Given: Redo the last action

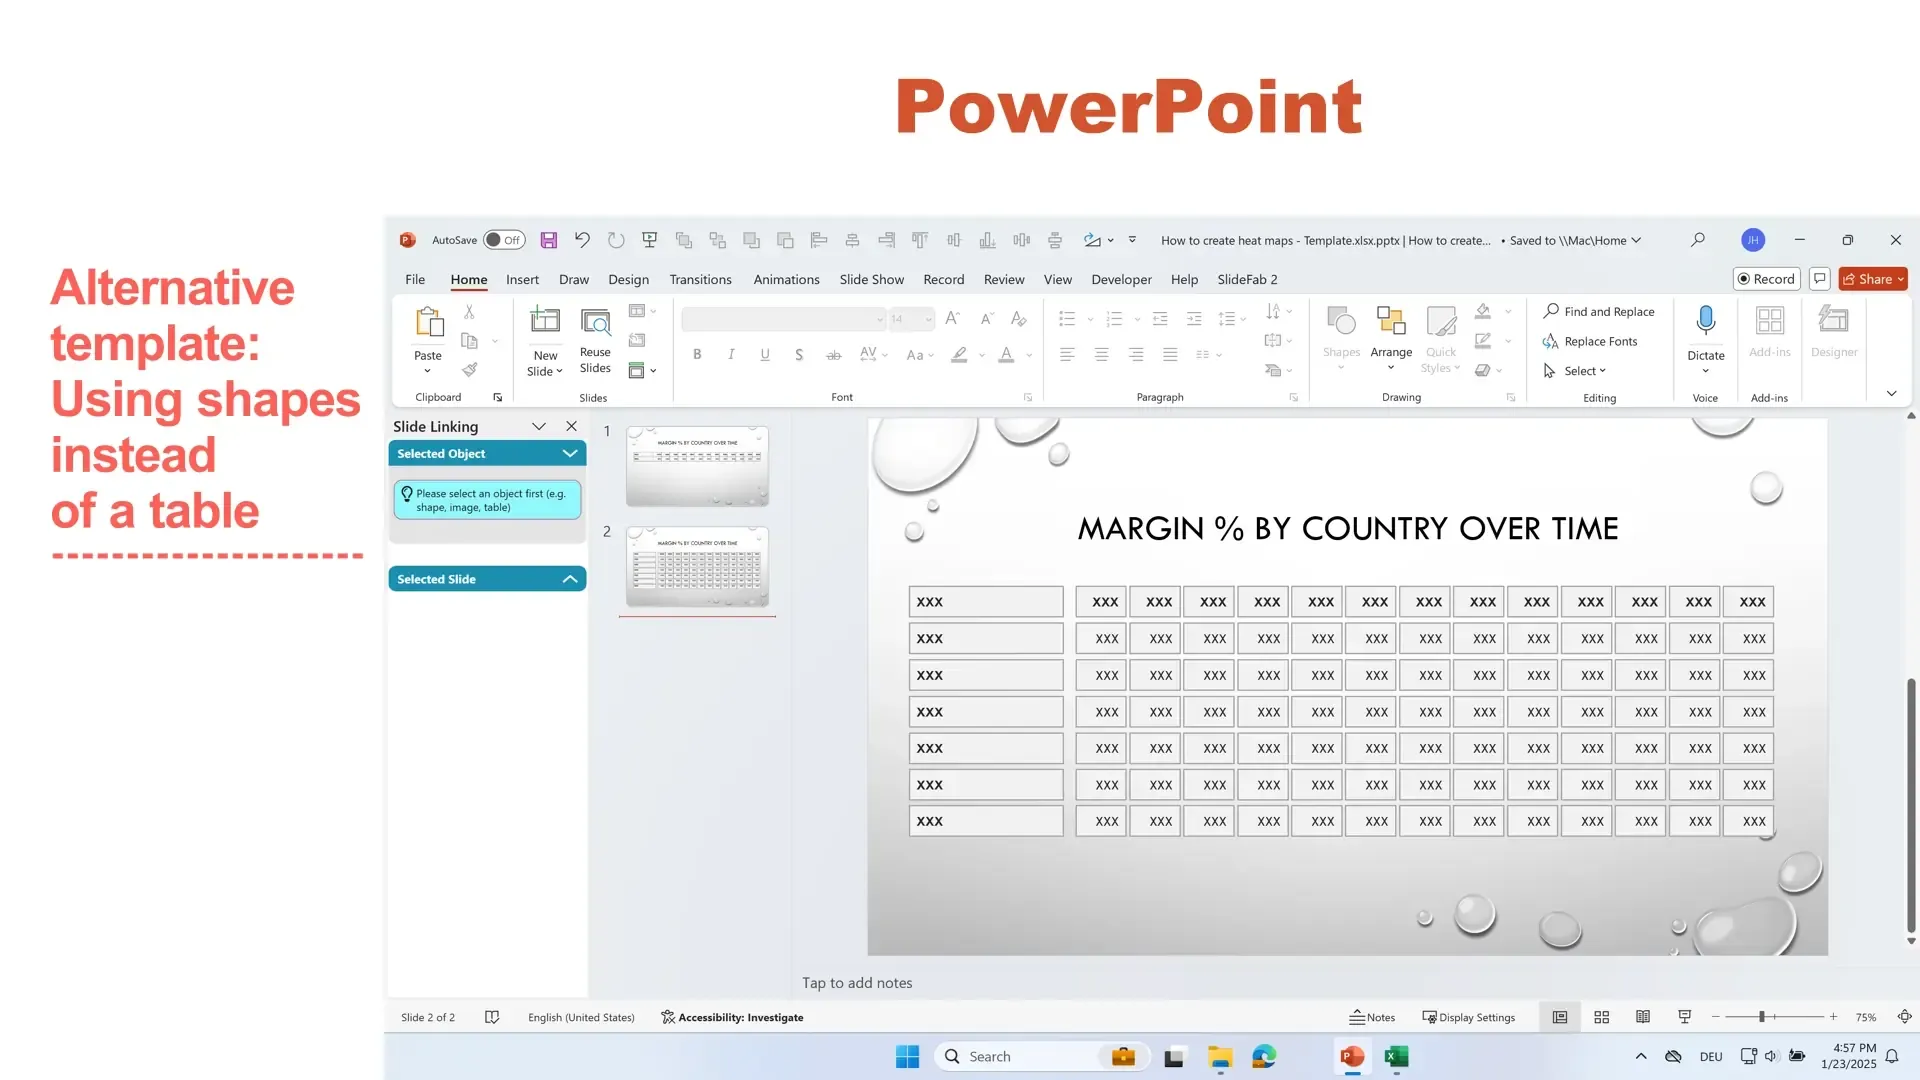Looking at the screenshot, I should pos(616,240).
